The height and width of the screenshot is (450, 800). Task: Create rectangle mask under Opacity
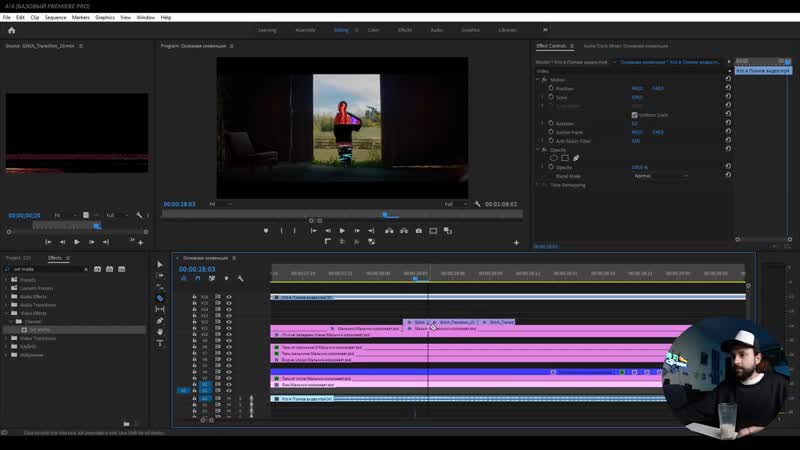pos(565,158)
